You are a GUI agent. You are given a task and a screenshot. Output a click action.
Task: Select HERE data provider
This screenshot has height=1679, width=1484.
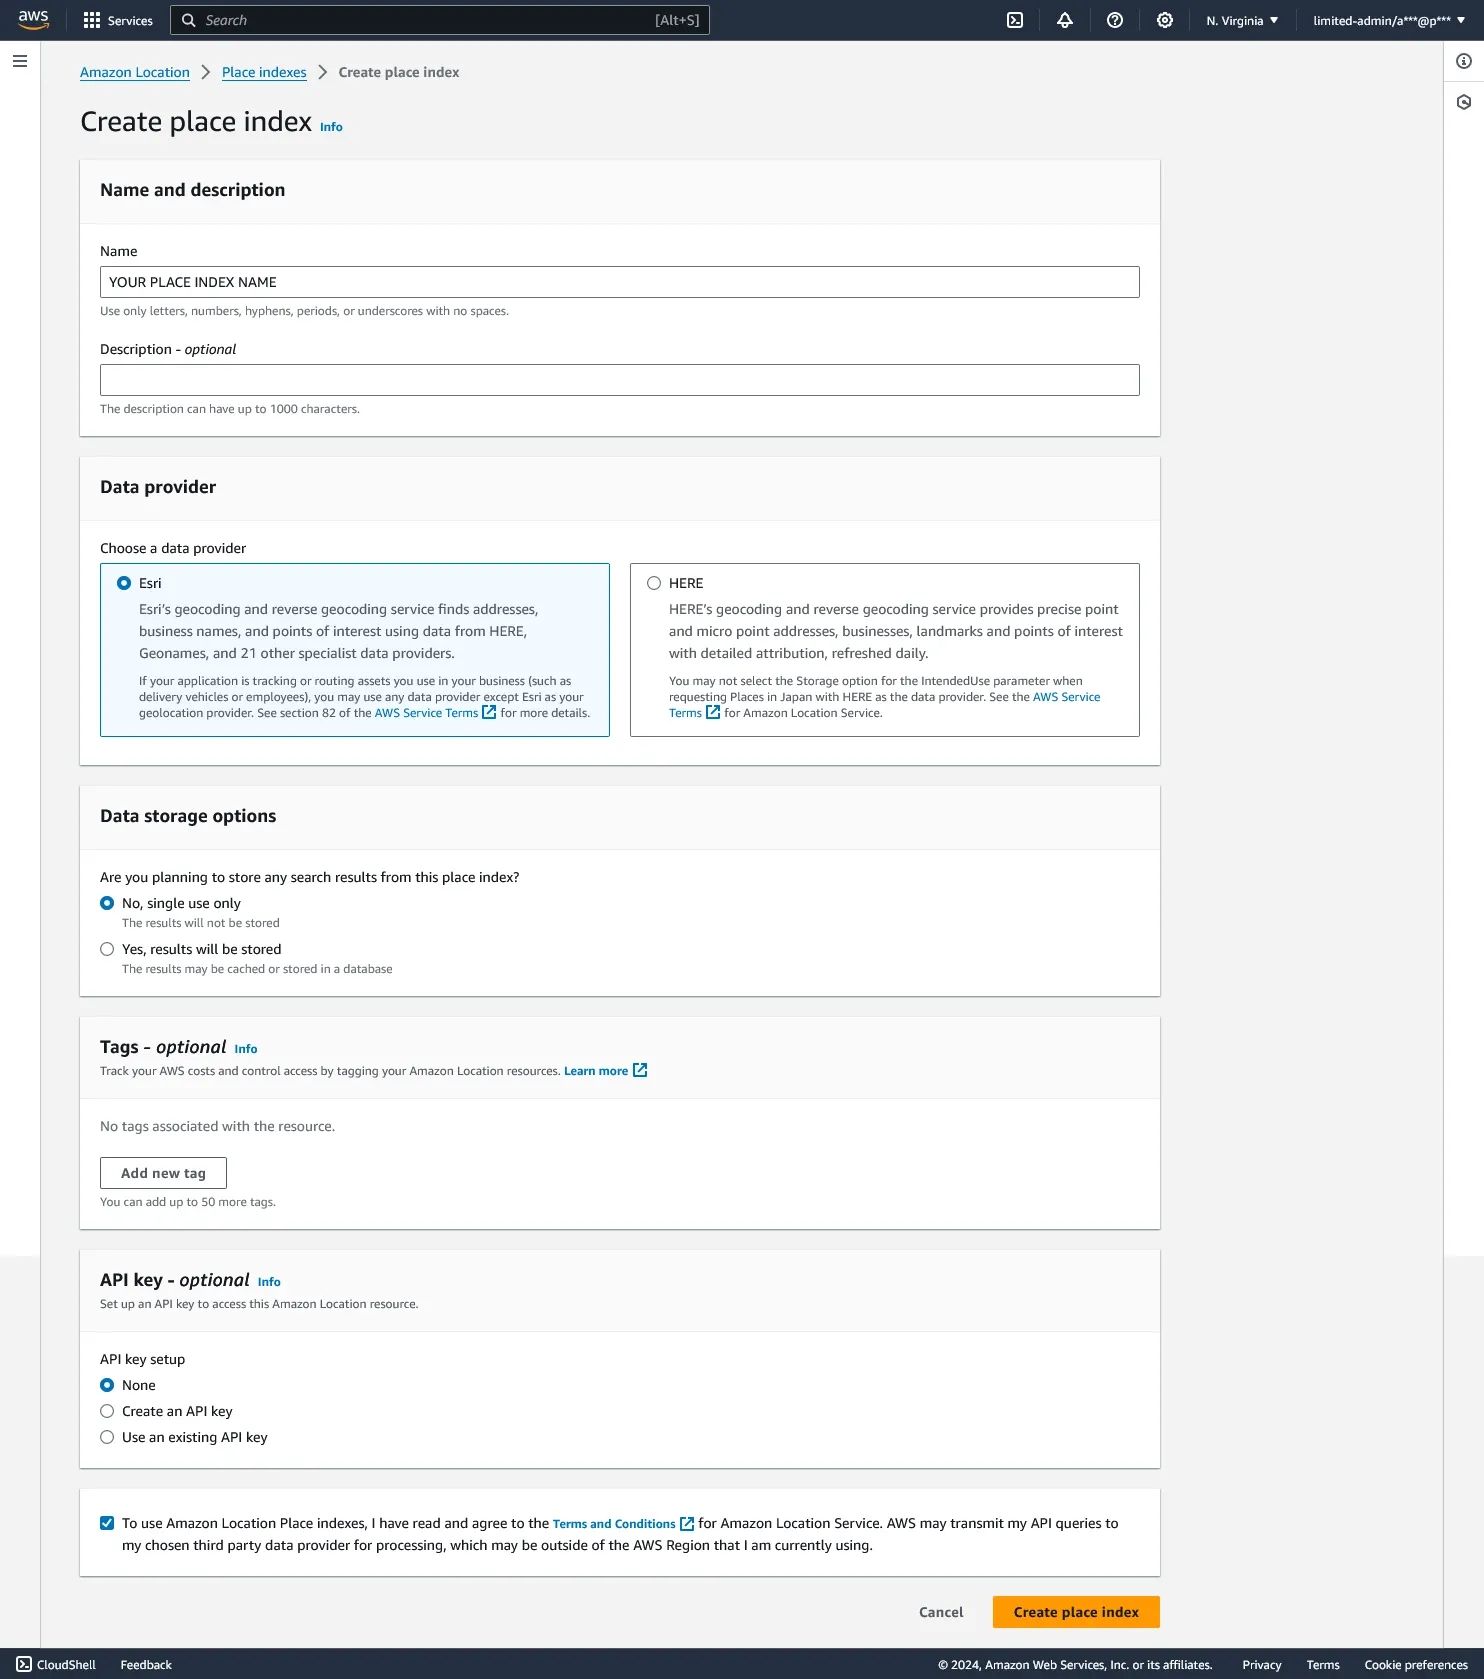tap(654, 583)
